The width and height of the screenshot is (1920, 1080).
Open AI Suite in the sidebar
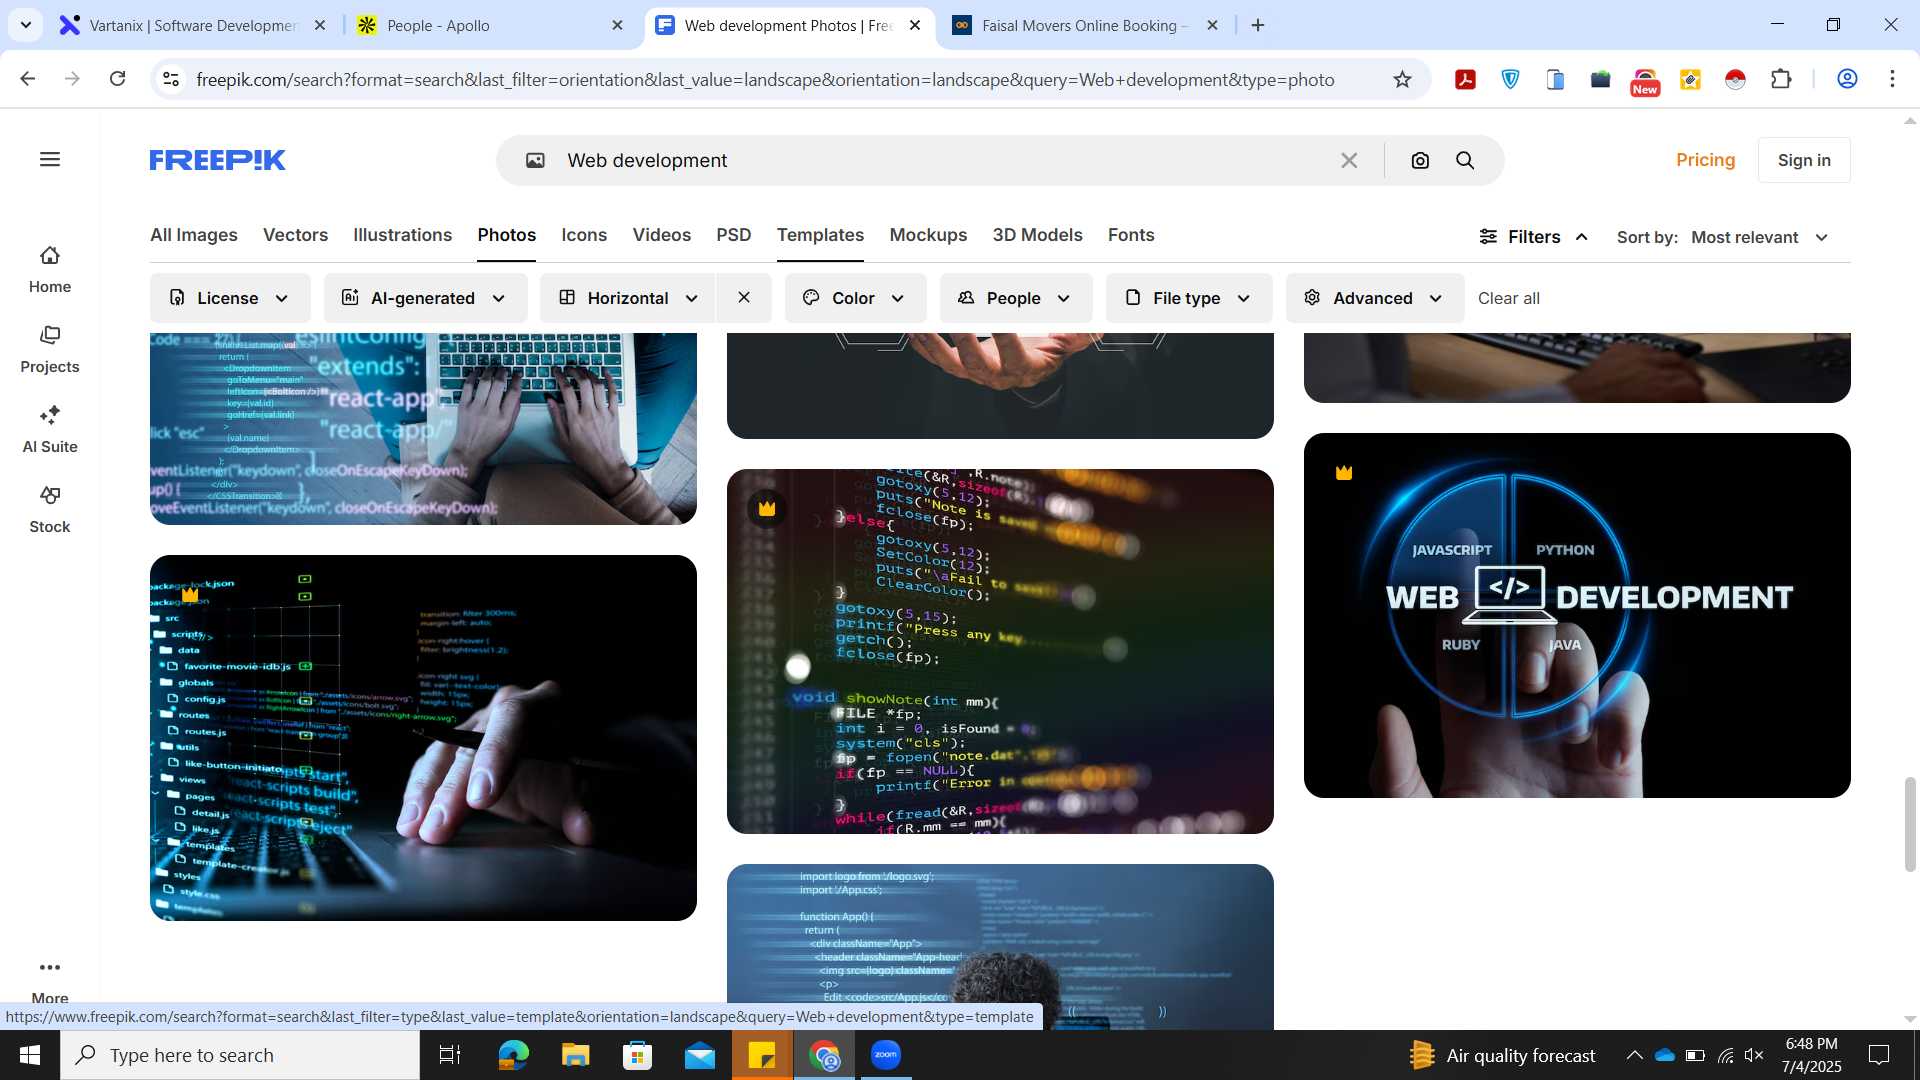[50, 430]
